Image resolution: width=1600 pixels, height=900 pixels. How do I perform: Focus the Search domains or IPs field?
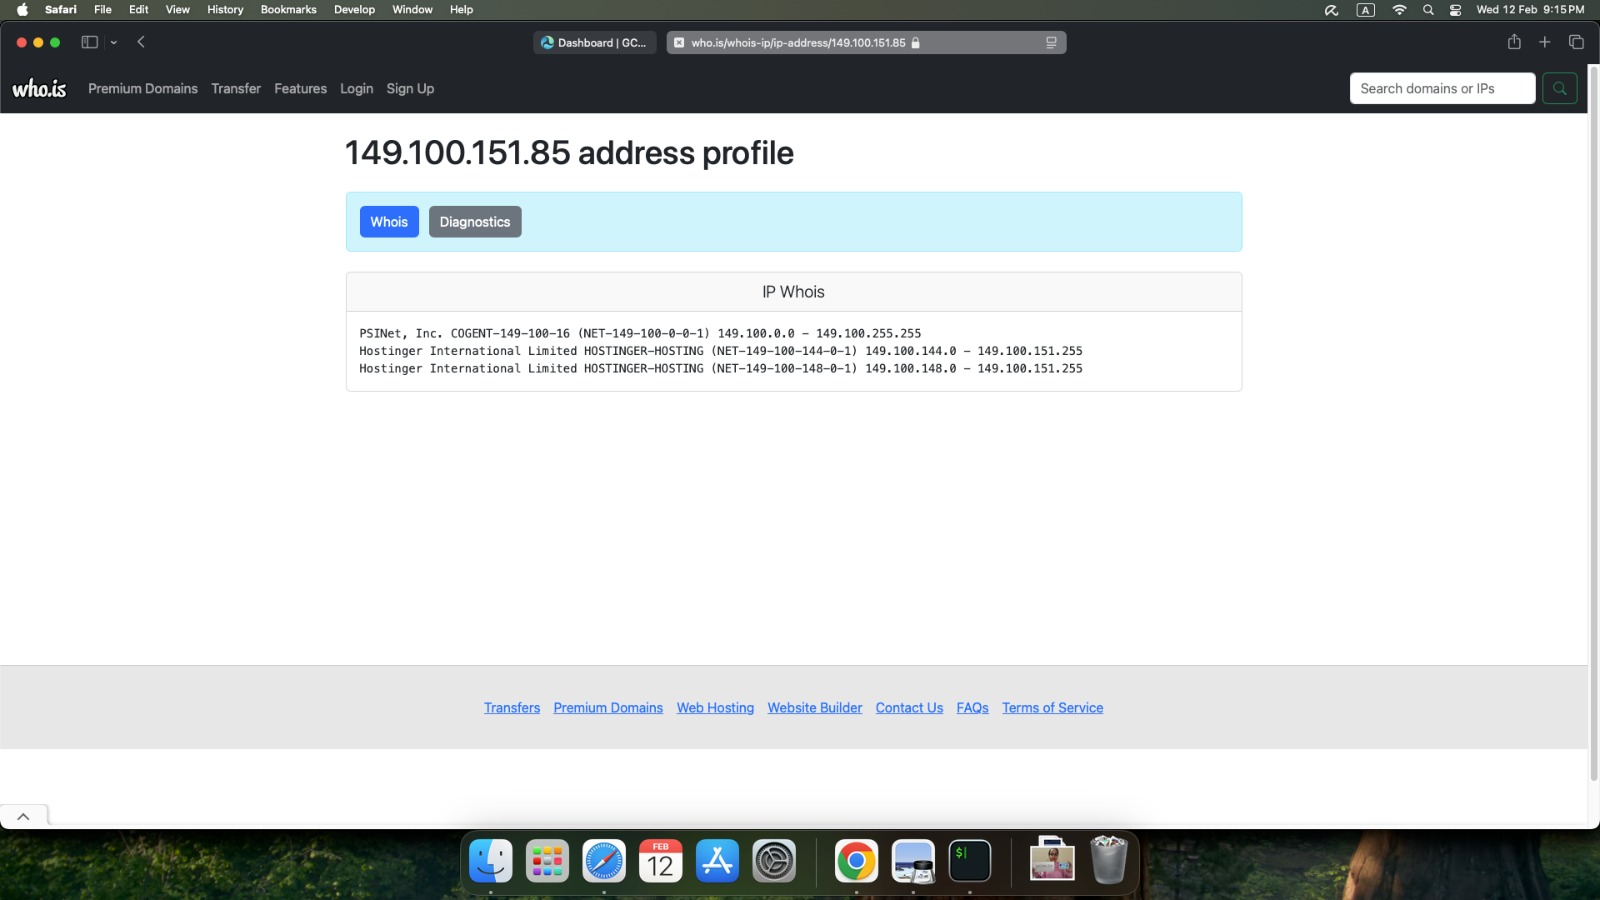click(x=1442, y=88)
